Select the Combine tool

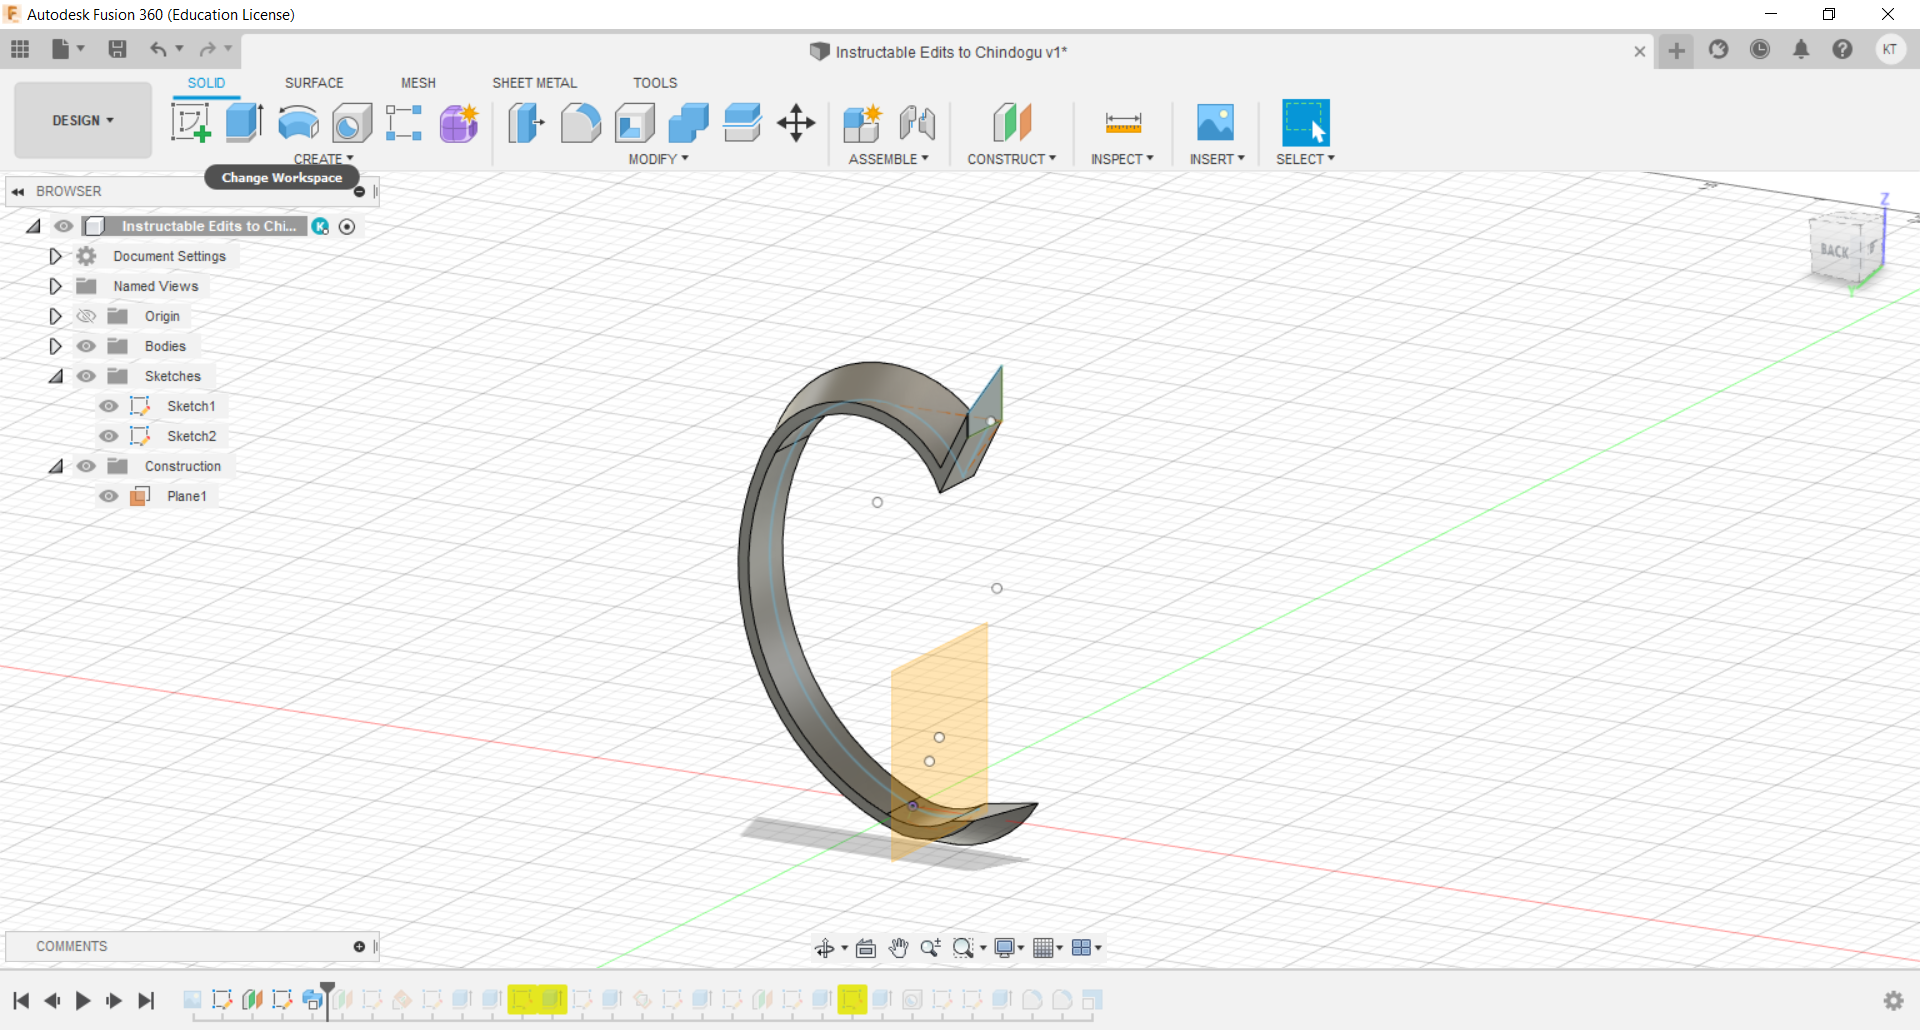(688, 123)
